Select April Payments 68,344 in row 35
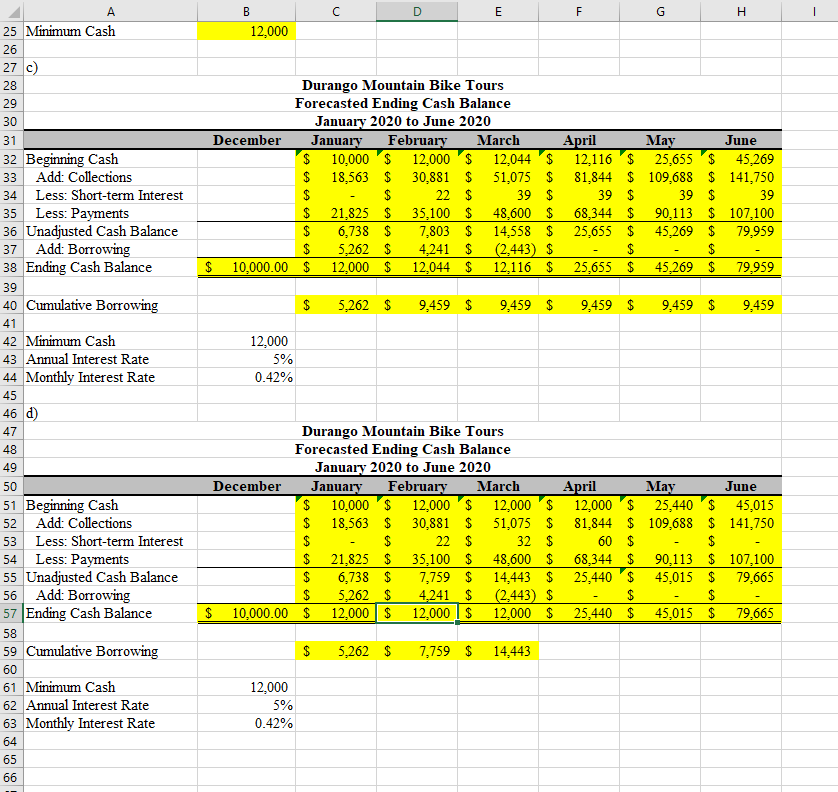 point(579,213)
